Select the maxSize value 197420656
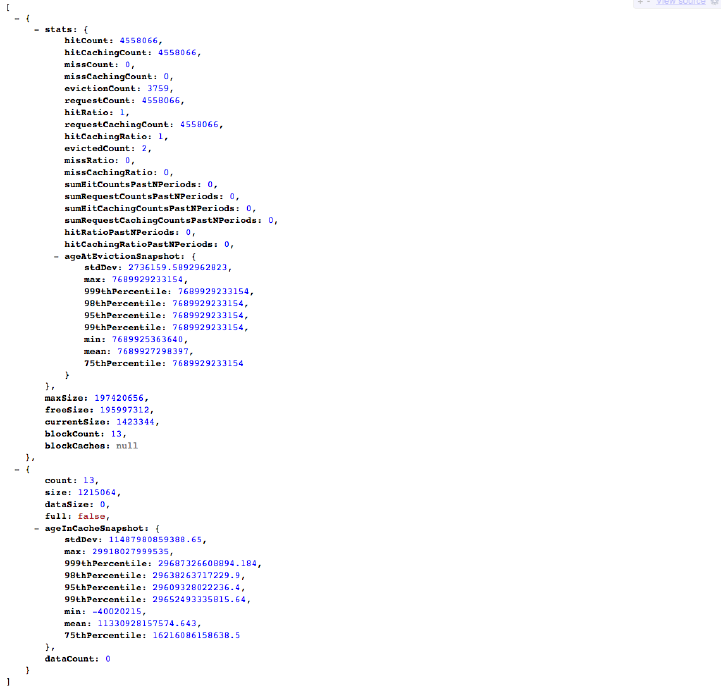Screen dimensions: 721x697 coord(119,398)
